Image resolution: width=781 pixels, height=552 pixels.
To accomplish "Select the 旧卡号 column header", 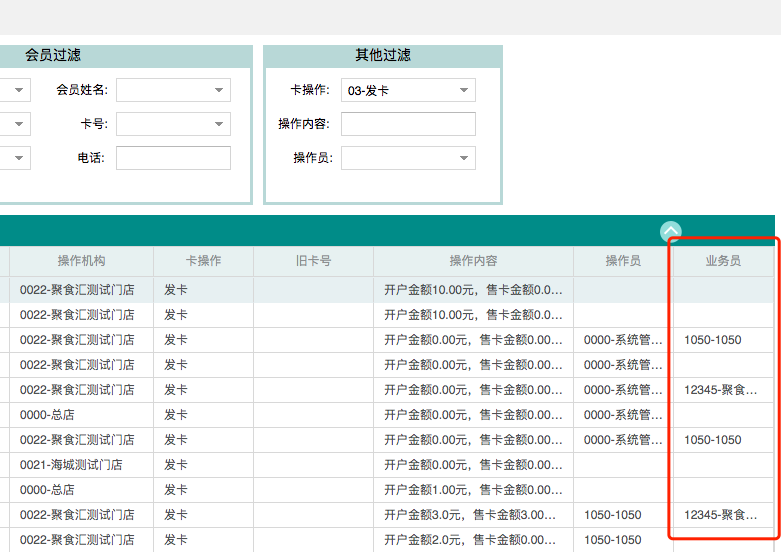I will (x=313, y=261).
